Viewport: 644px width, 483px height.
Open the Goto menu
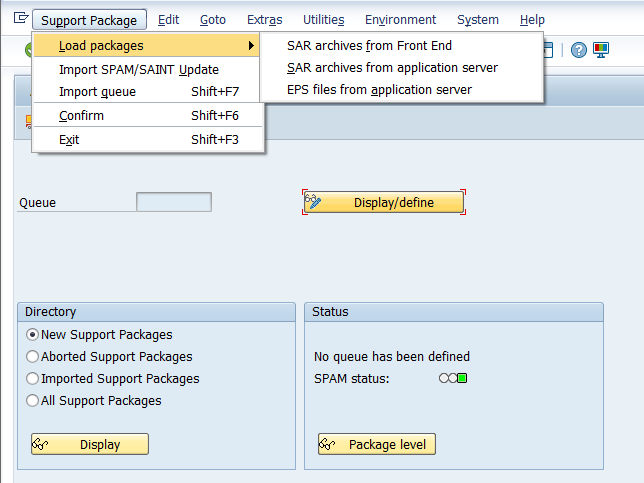[x=213, y=20]
